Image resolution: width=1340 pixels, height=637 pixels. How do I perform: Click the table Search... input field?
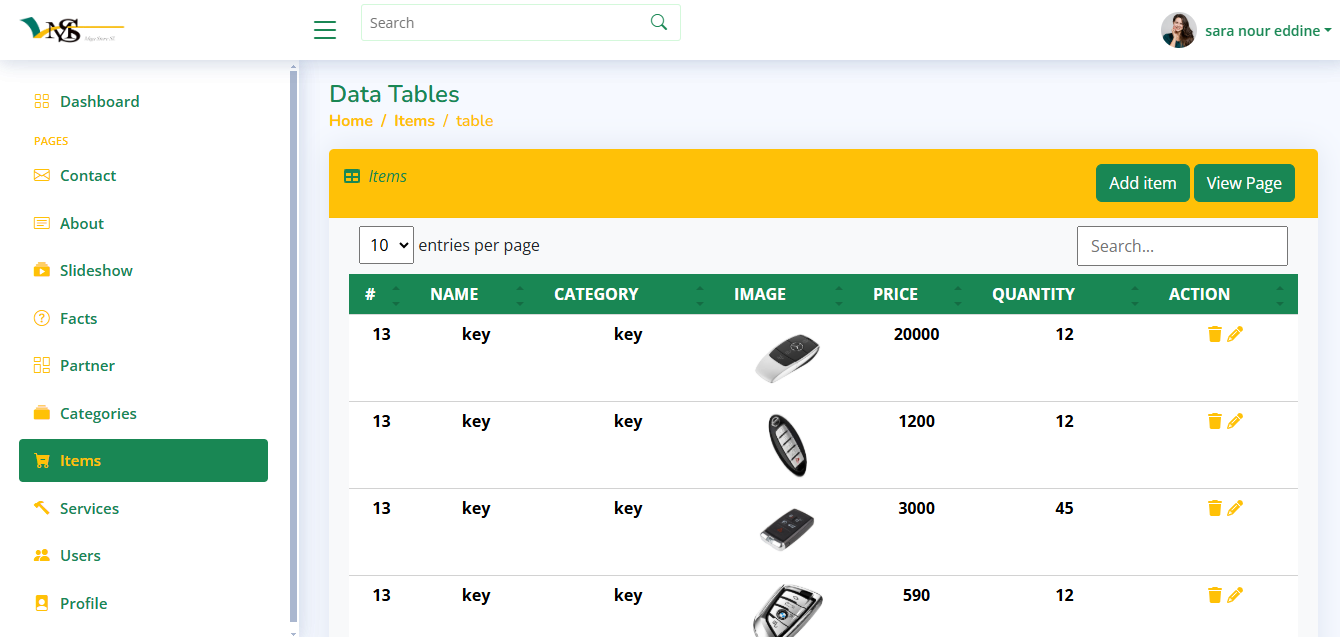[1181, 246]
